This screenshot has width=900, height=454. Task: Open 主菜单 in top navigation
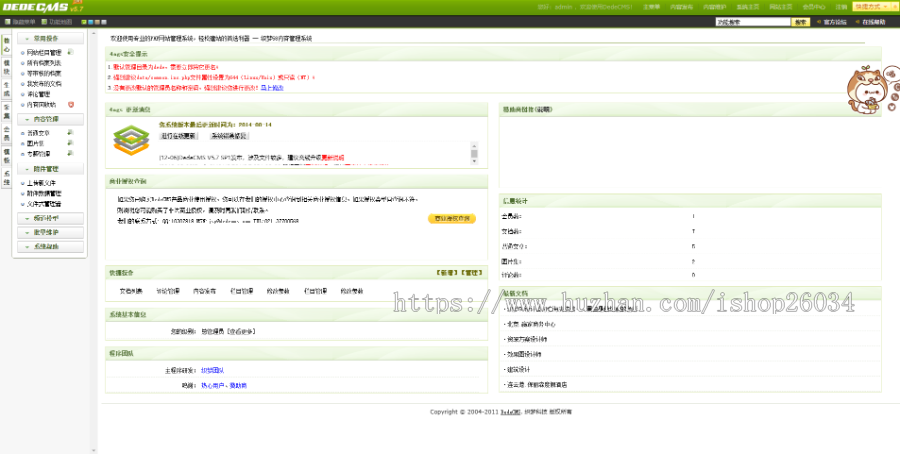click(650, 7)
